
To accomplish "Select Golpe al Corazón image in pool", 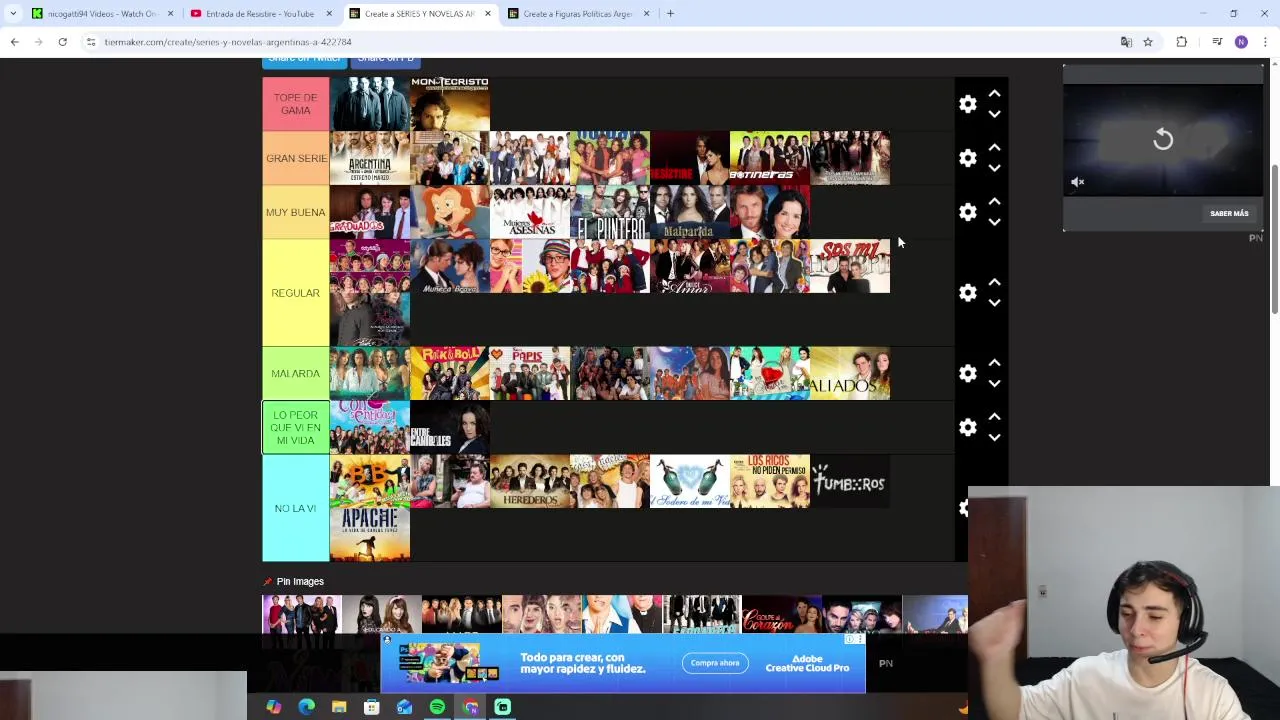I will 782,614.
